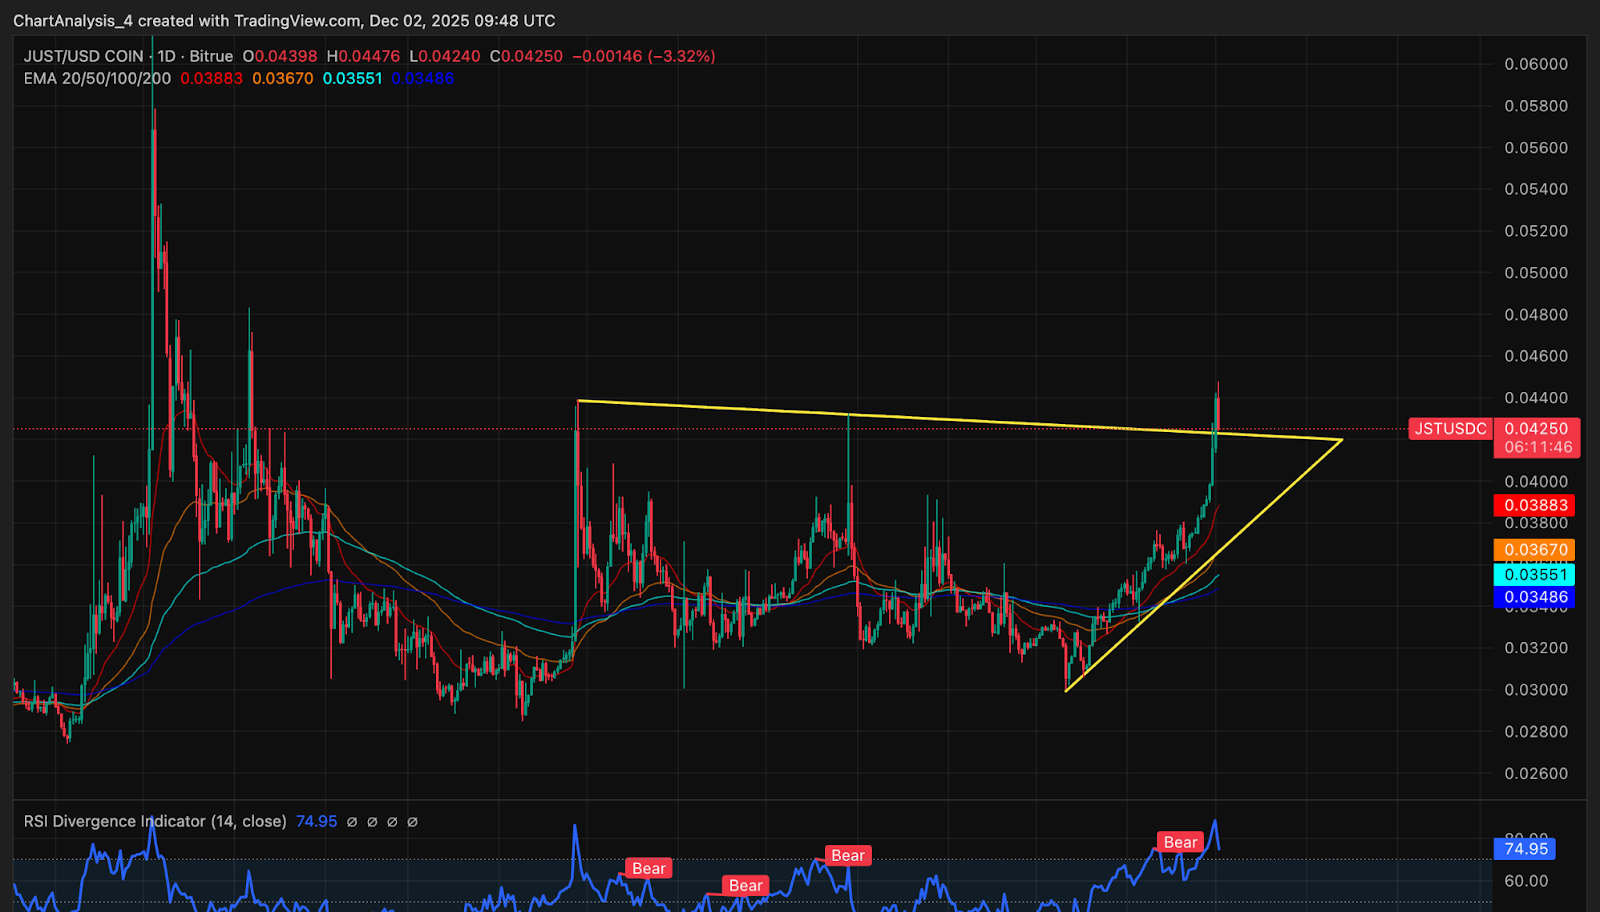Click the 06:11:46 bar countdown timer
Screen dimensions: 1600x912
pos(1536,447)
